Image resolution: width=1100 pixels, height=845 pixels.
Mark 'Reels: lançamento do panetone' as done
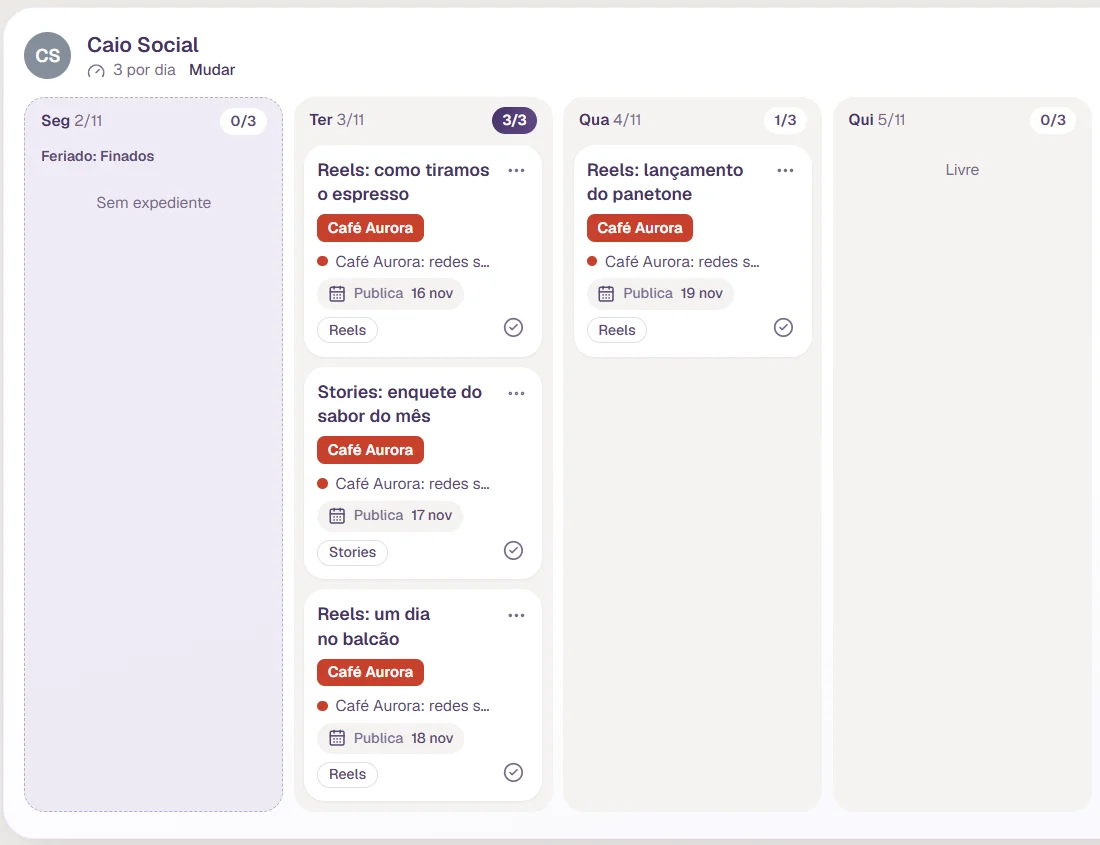[x=784, y=327]
